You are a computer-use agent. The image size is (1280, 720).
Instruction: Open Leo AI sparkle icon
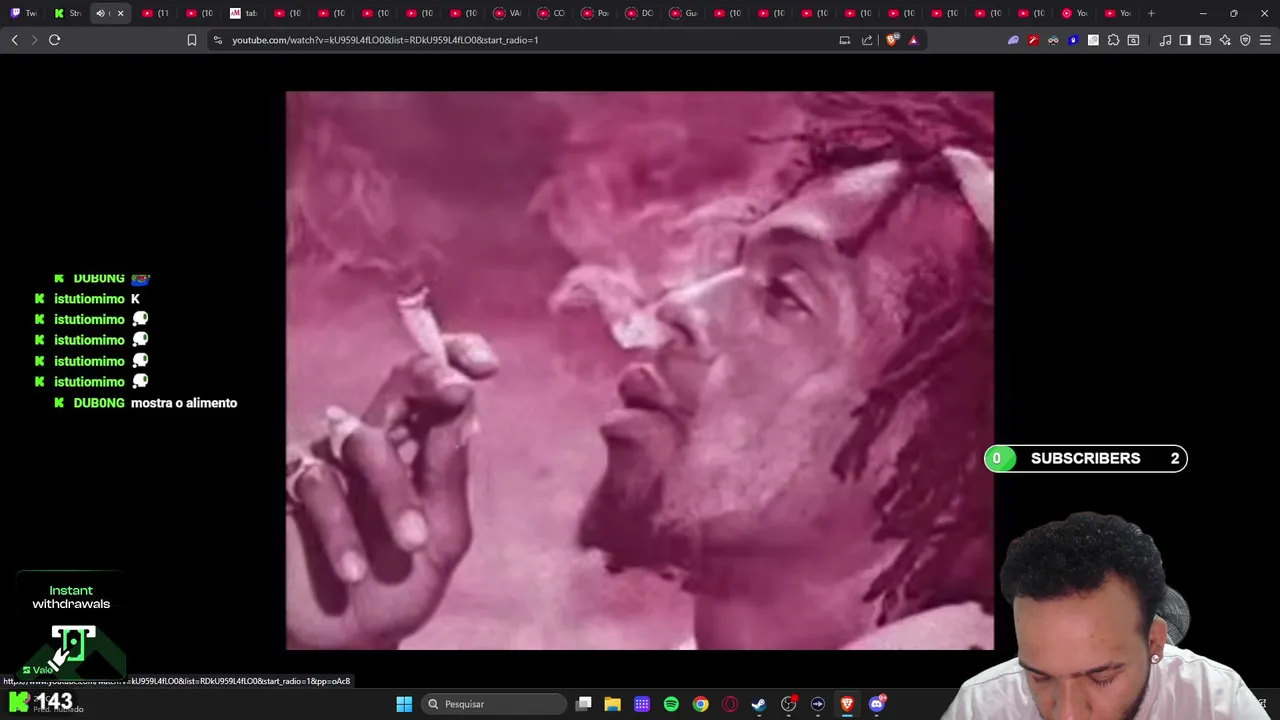click(x=1225, y=40)
